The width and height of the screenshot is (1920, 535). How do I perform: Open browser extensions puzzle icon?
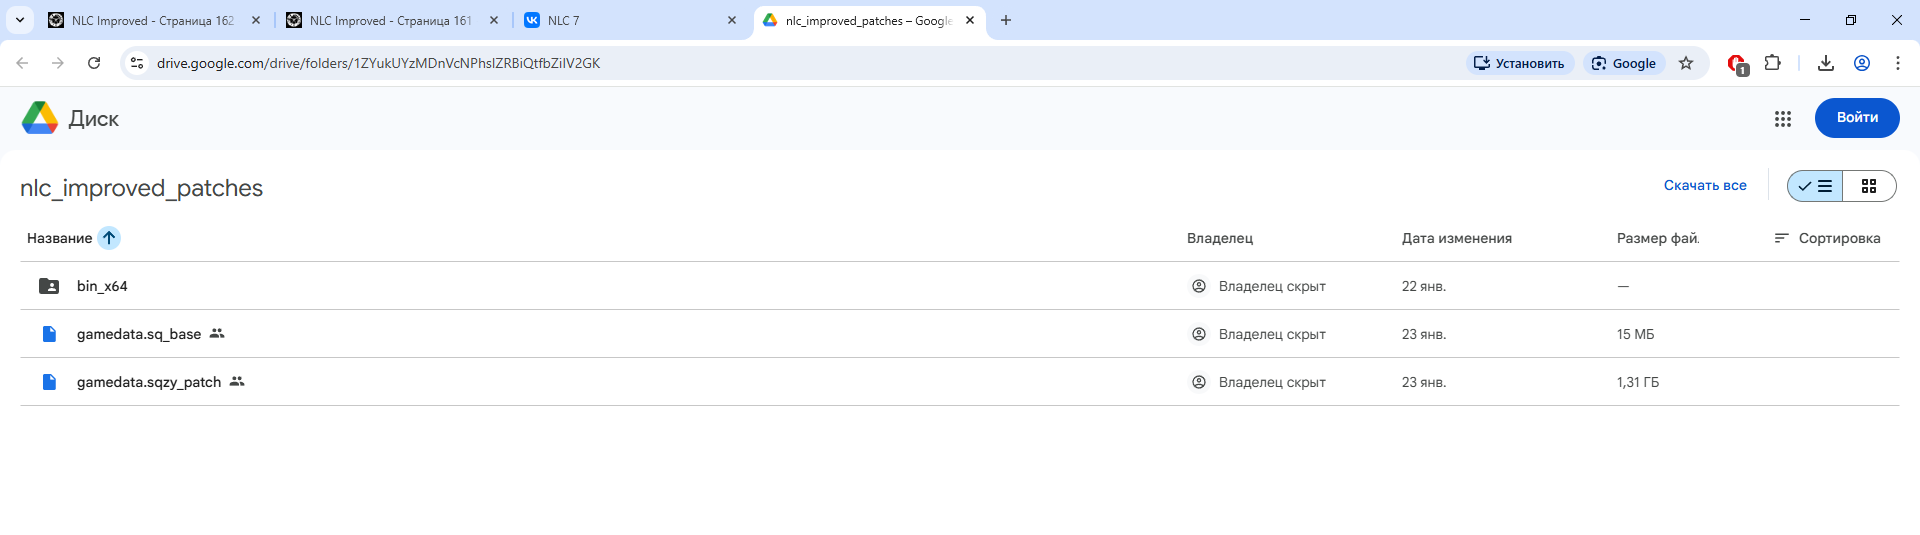pos(1772,63)
